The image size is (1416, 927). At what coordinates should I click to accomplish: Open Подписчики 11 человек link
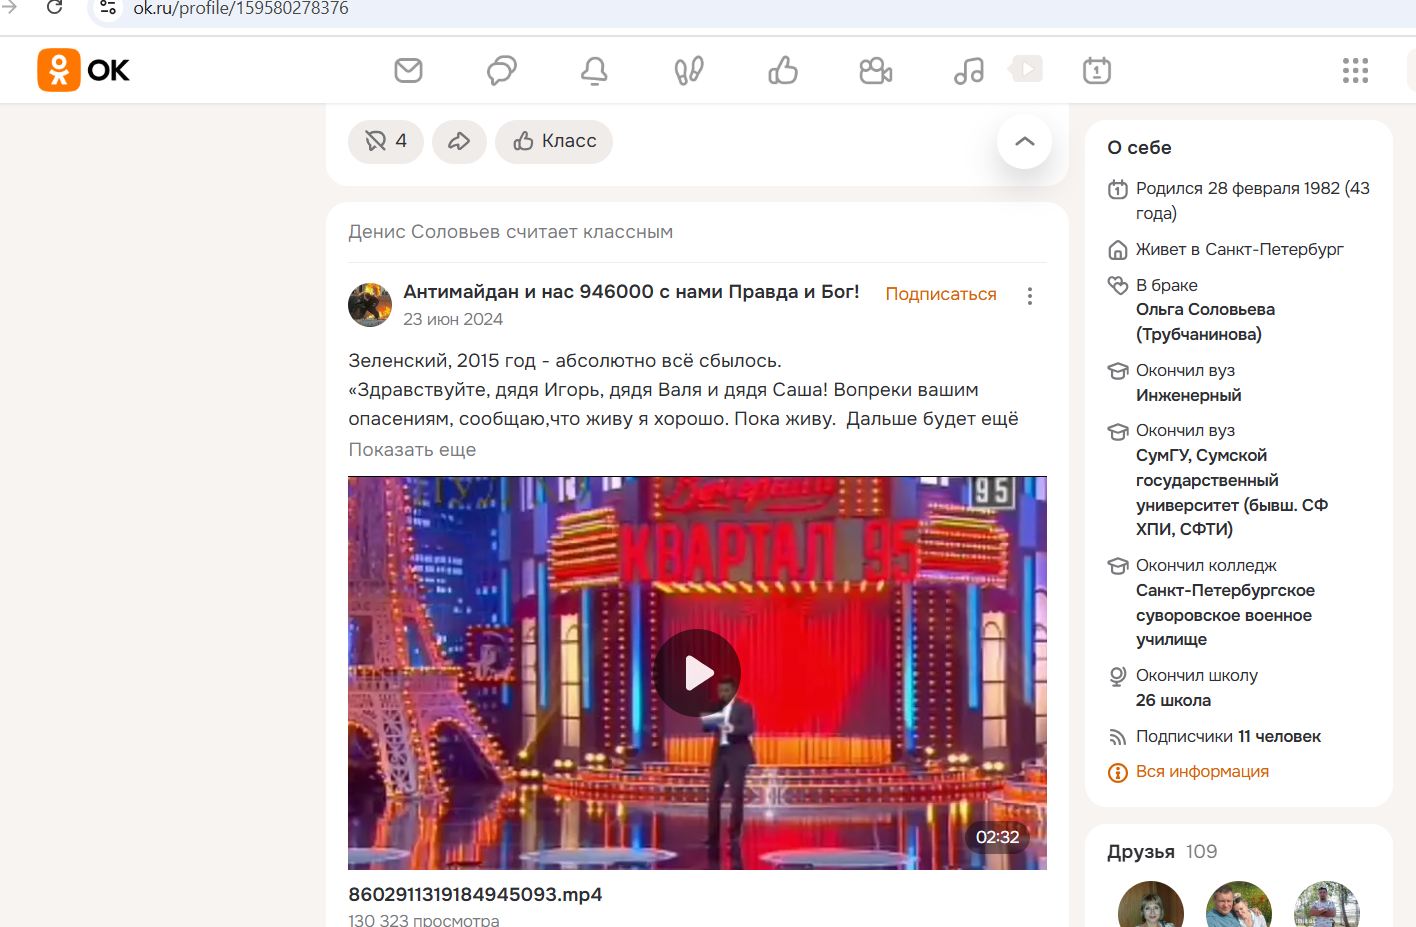point(1228,736)
